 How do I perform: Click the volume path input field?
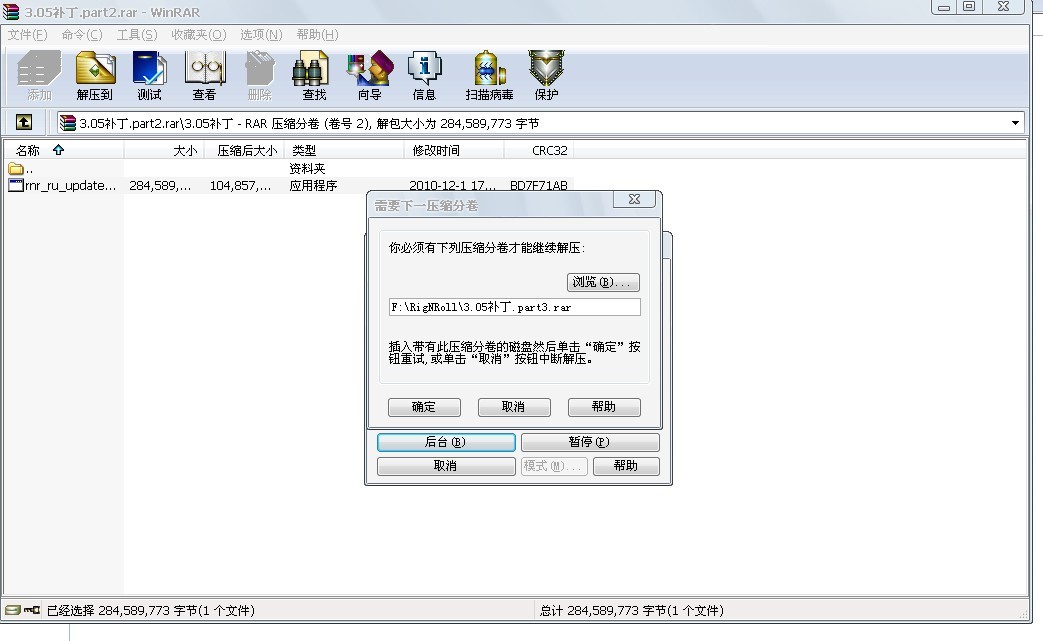click(x=515, y=307)
